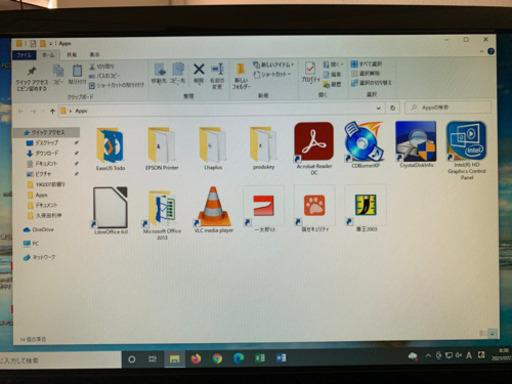Click the Apps search box
This screenshot has width=512, height=384.
[x=448, y=107]
